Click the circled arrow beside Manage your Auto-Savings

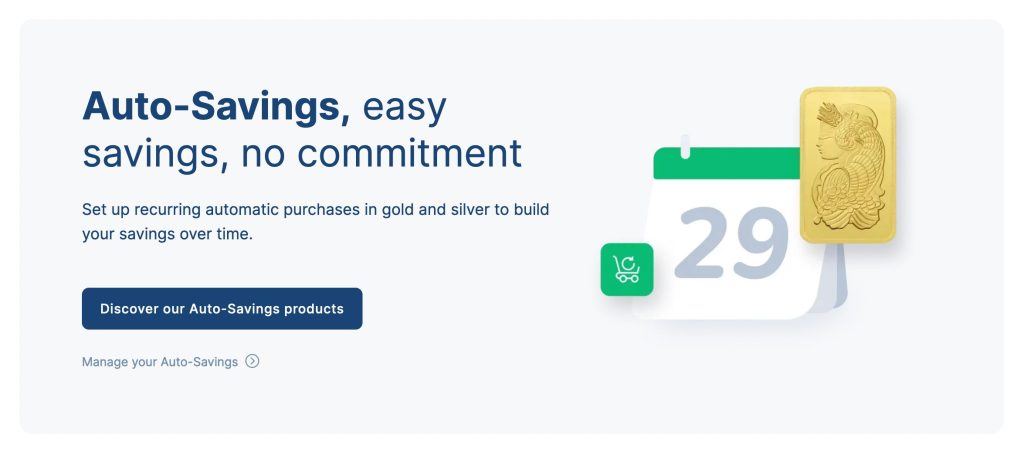(x=252, y=362)
